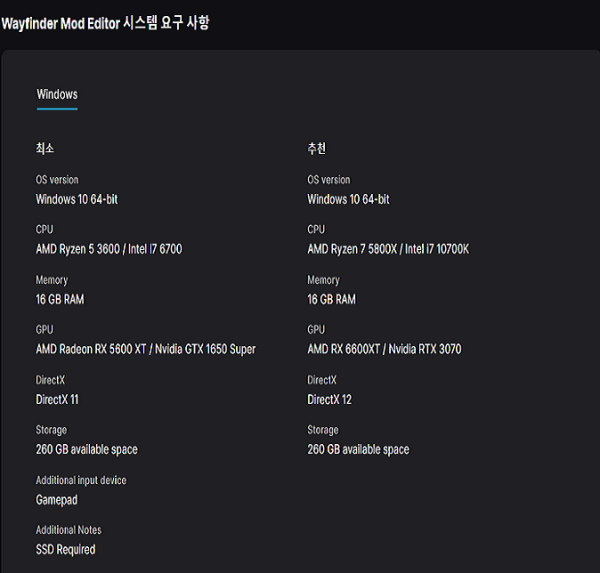Click the SSD Required note

[x=65, y=550]
